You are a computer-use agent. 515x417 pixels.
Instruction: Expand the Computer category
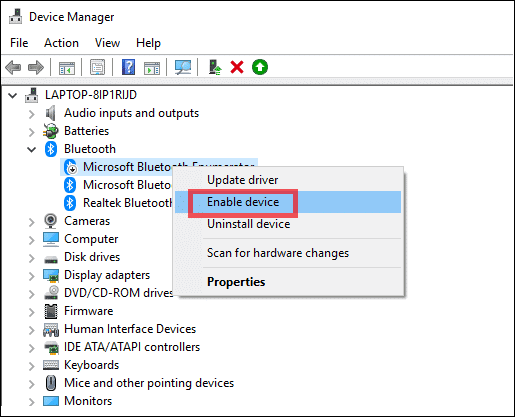32,240
